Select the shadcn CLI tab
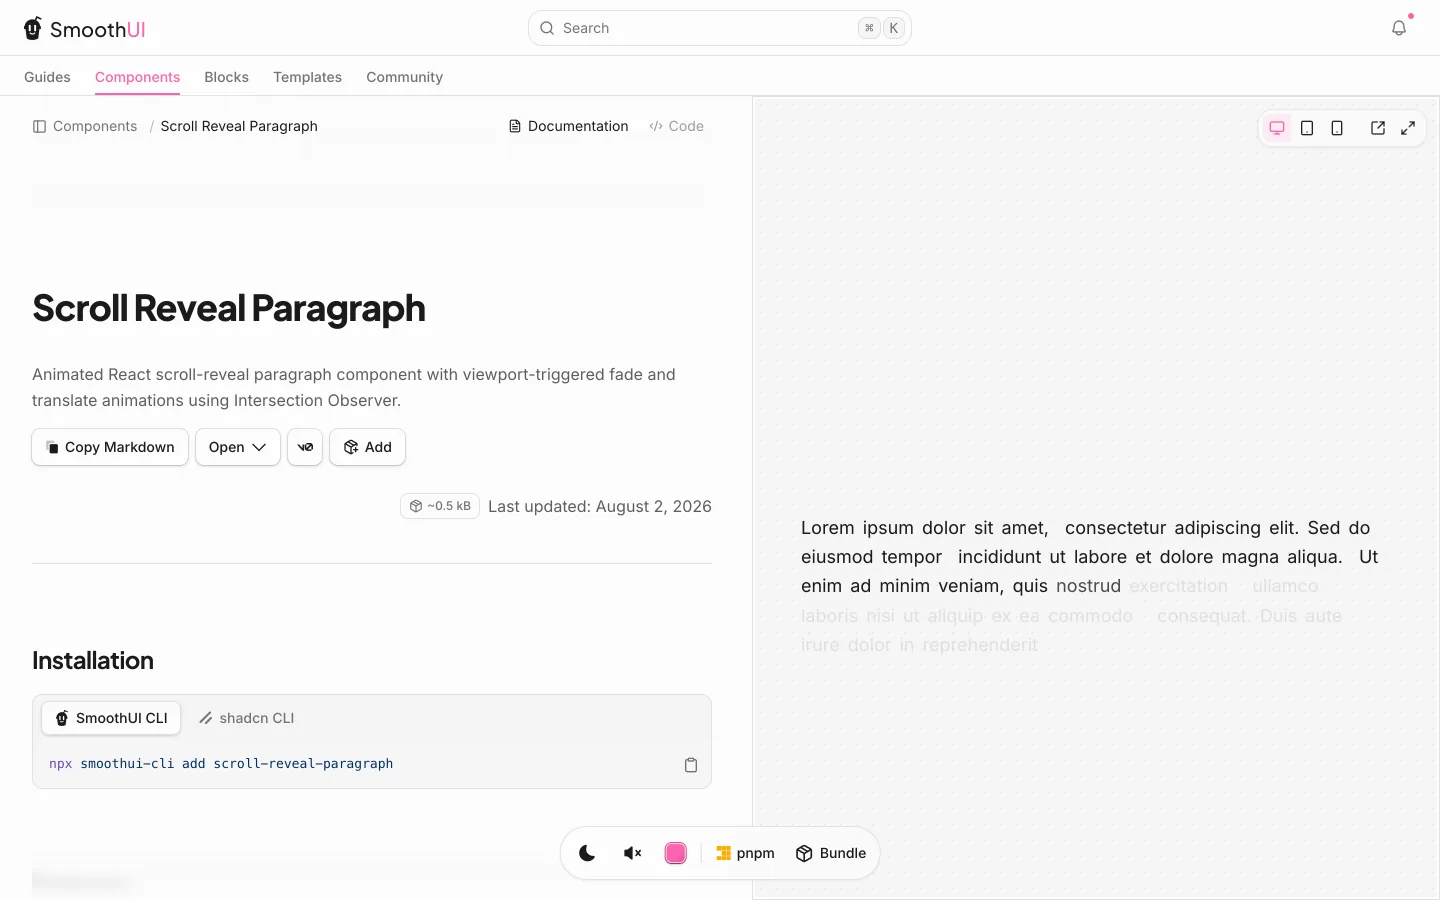This screenshot has width=1440, height=900. [246, 718]
